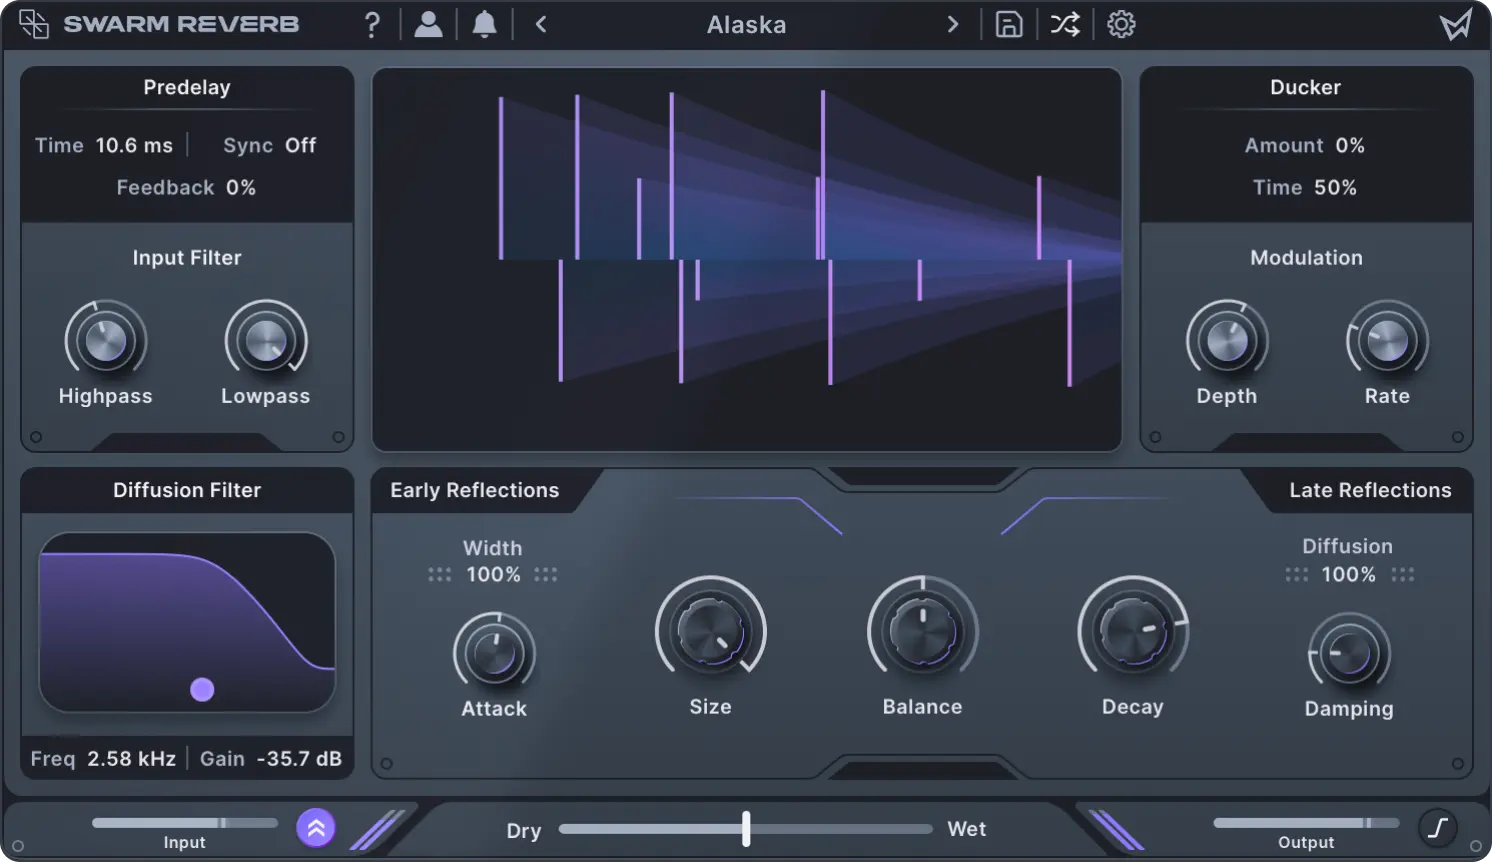Click the dots handle left of Width value
This screenshot has width=1492, height=862.
click(x=439, y=574)
